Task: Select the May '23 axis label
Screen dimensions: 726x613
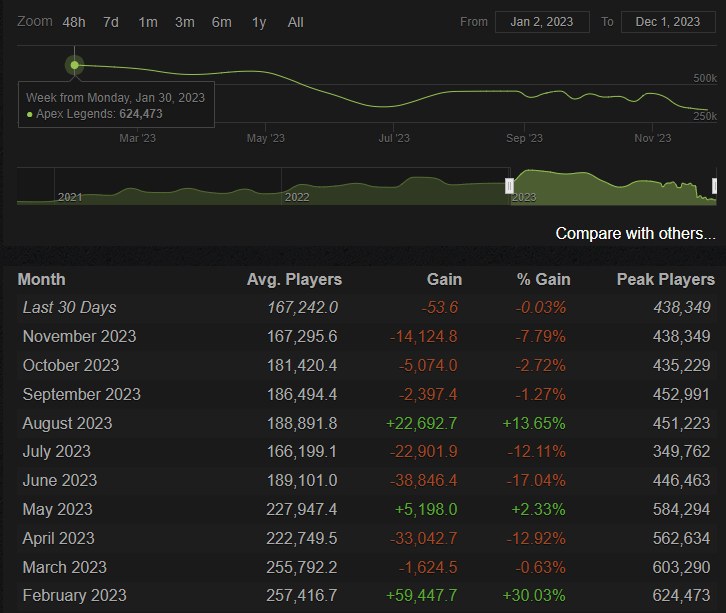Action: (x=265, y=138)
